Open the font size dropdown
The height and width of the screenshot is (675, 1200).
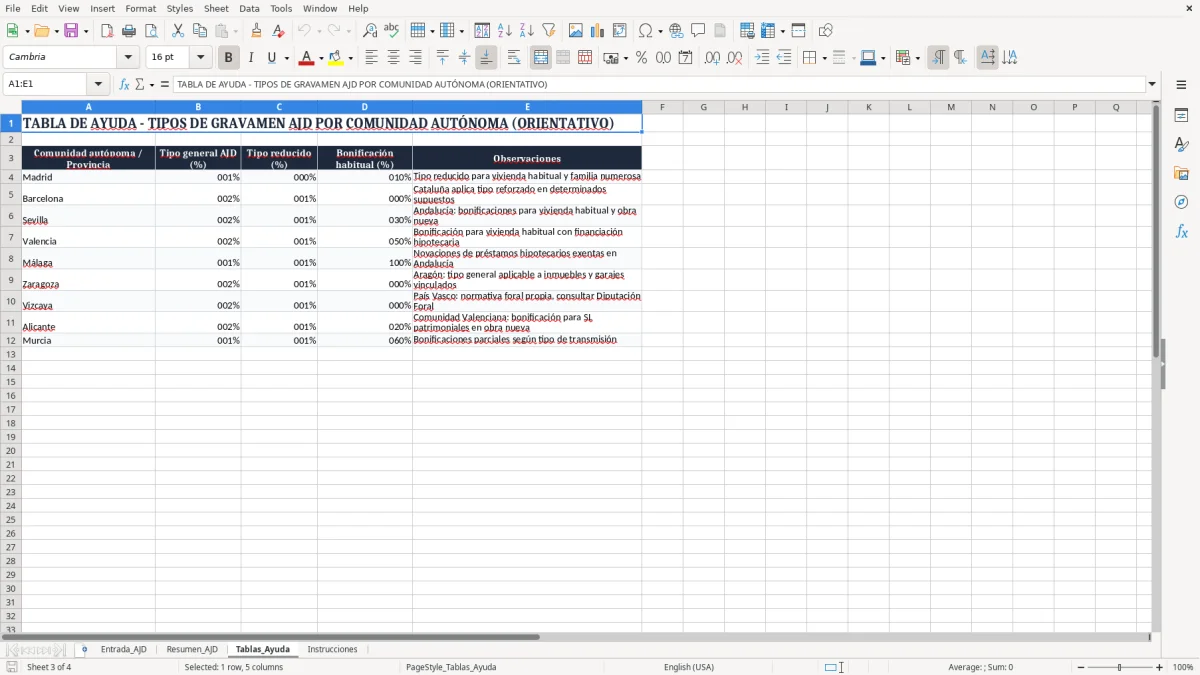click(x=201, y=58)
